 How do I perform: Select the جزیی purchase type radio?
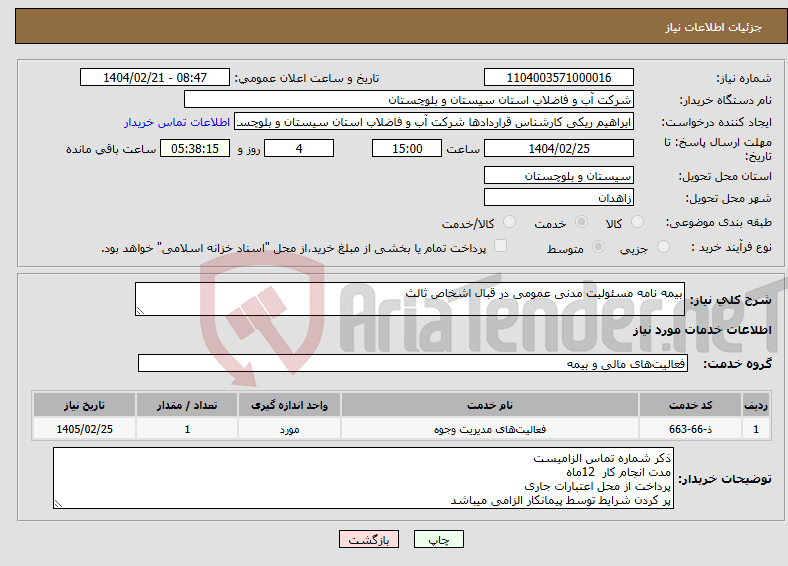coord(663,246)
